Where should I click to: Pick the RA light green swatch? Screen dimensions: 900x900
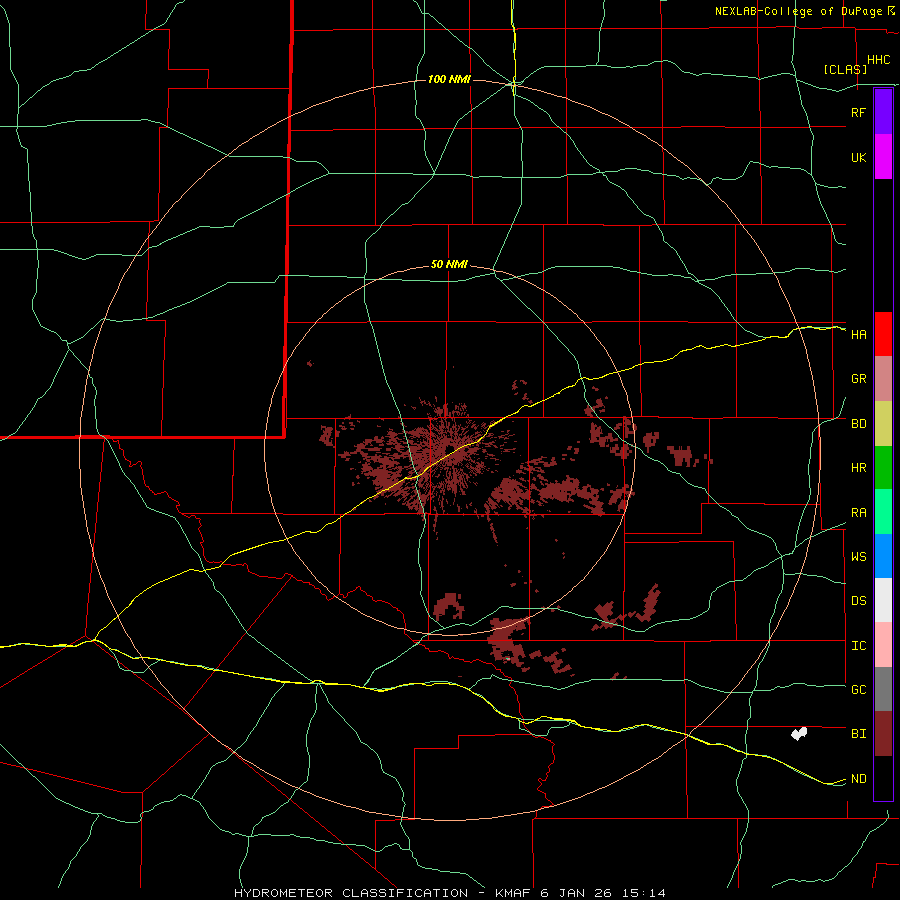coord(883,512)
